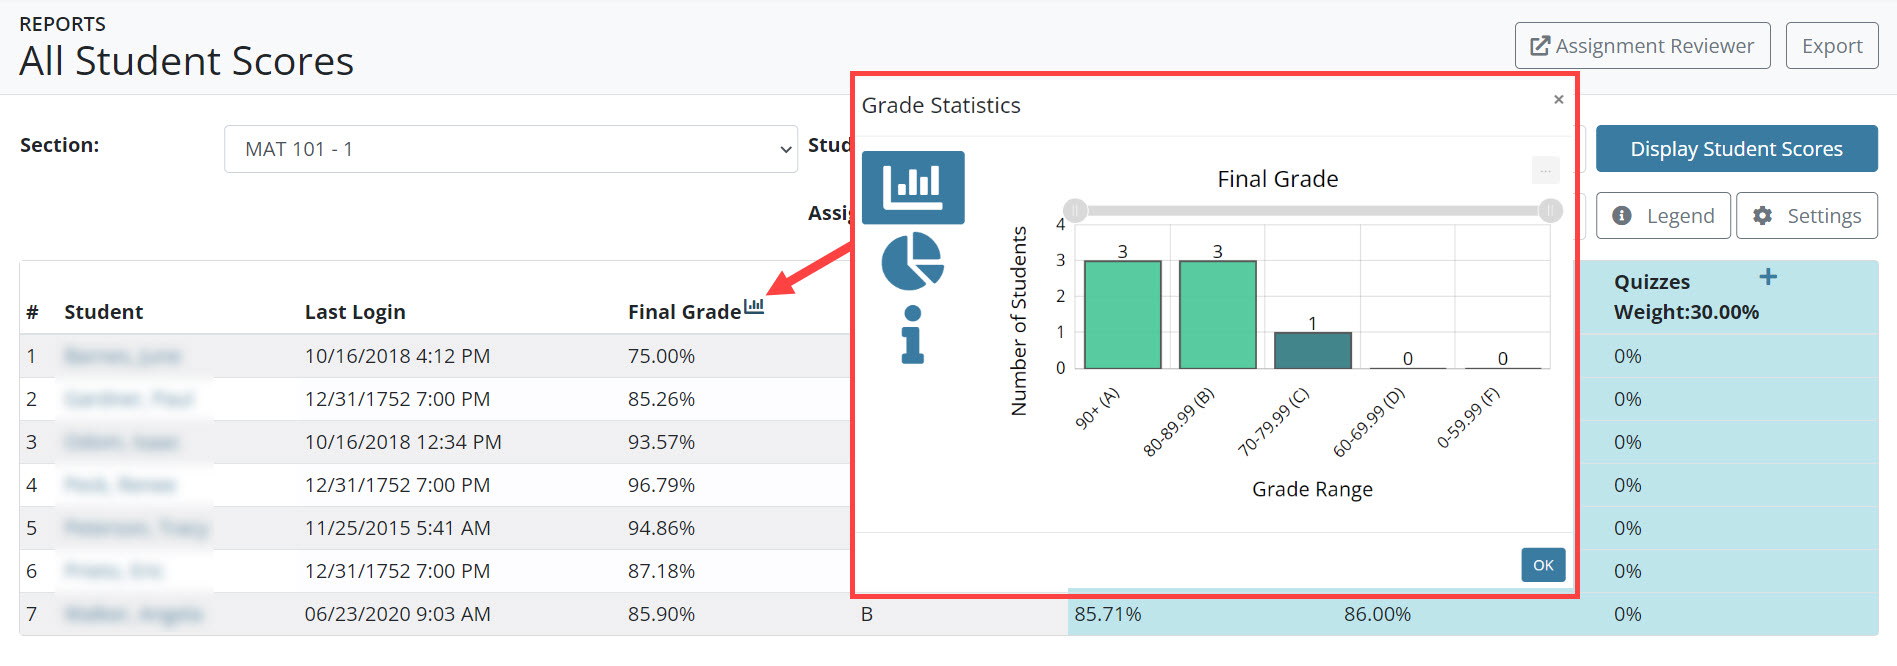Viewport: 1897px width, 666px height.
Task: Grab the right handle of chart slider
Action: 1550,211
